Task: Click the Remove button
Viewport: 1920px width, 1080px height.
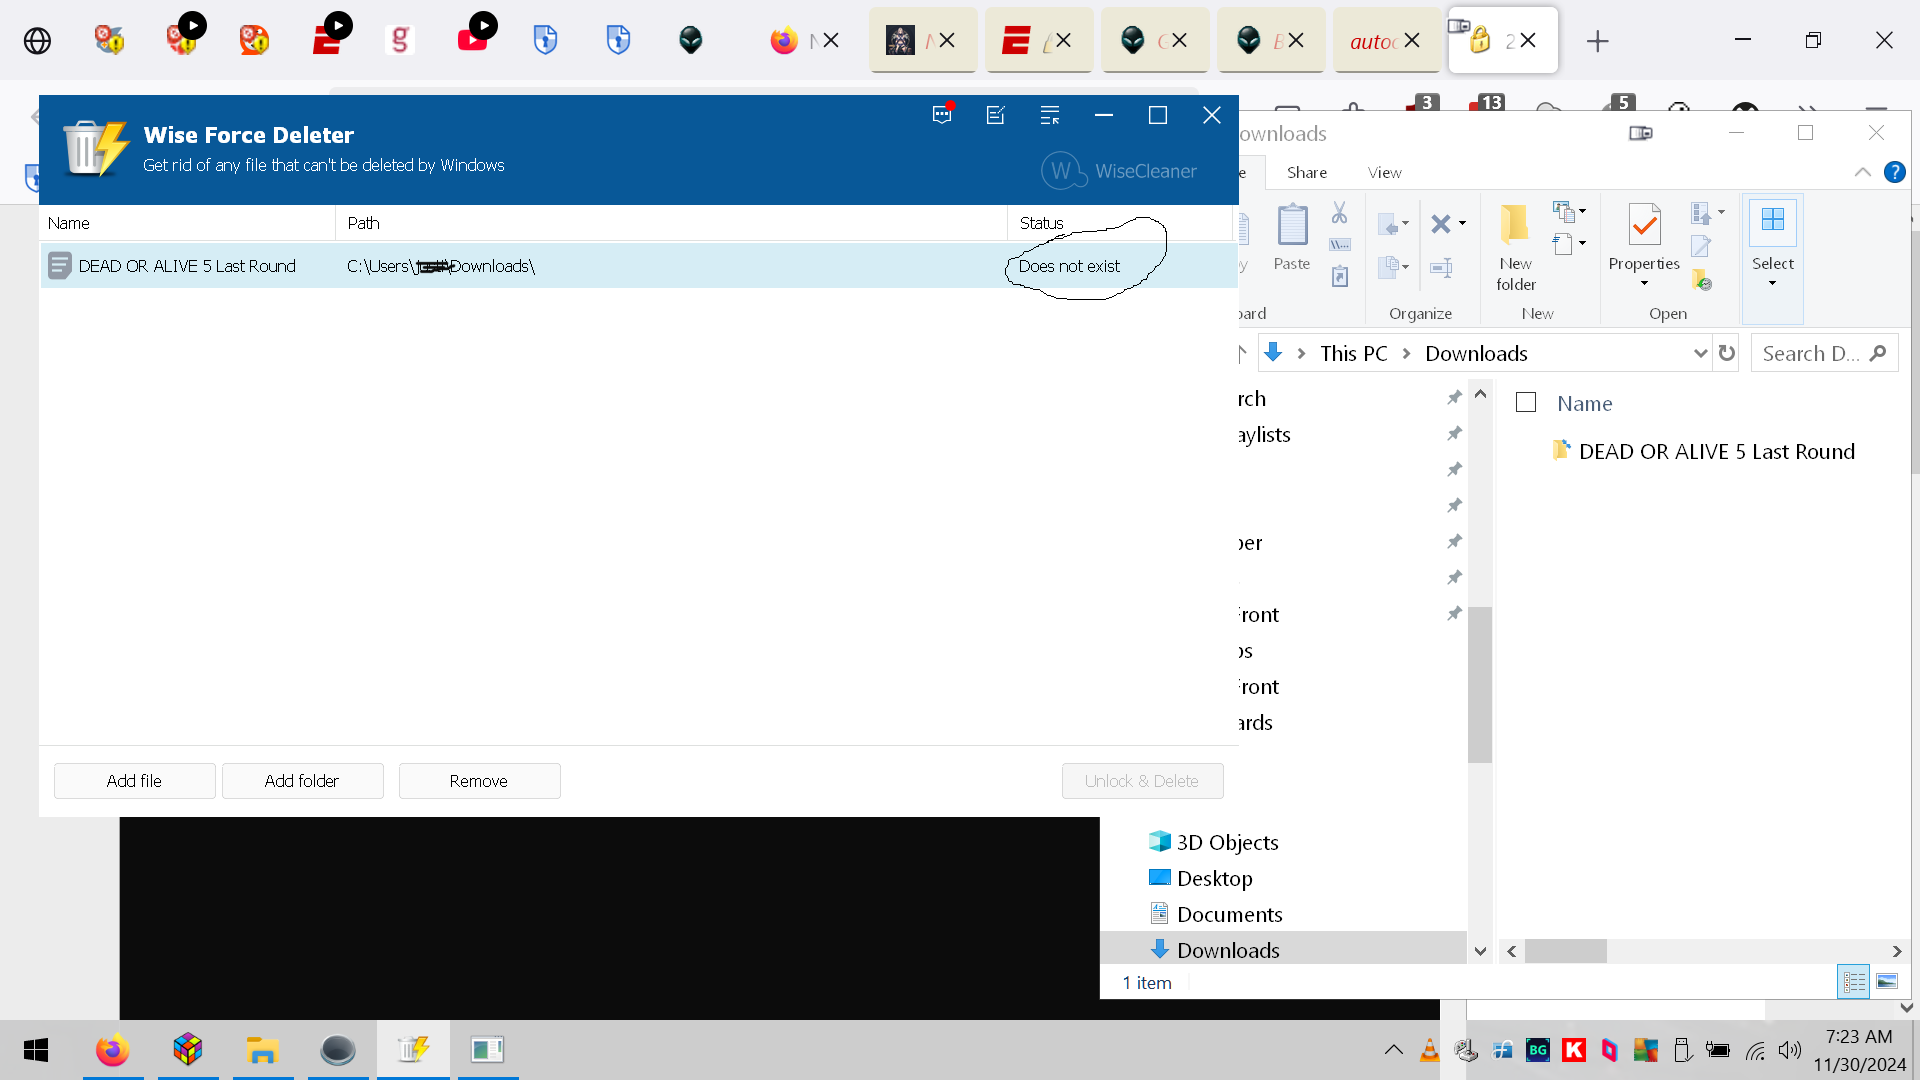Action: [479, 781]
